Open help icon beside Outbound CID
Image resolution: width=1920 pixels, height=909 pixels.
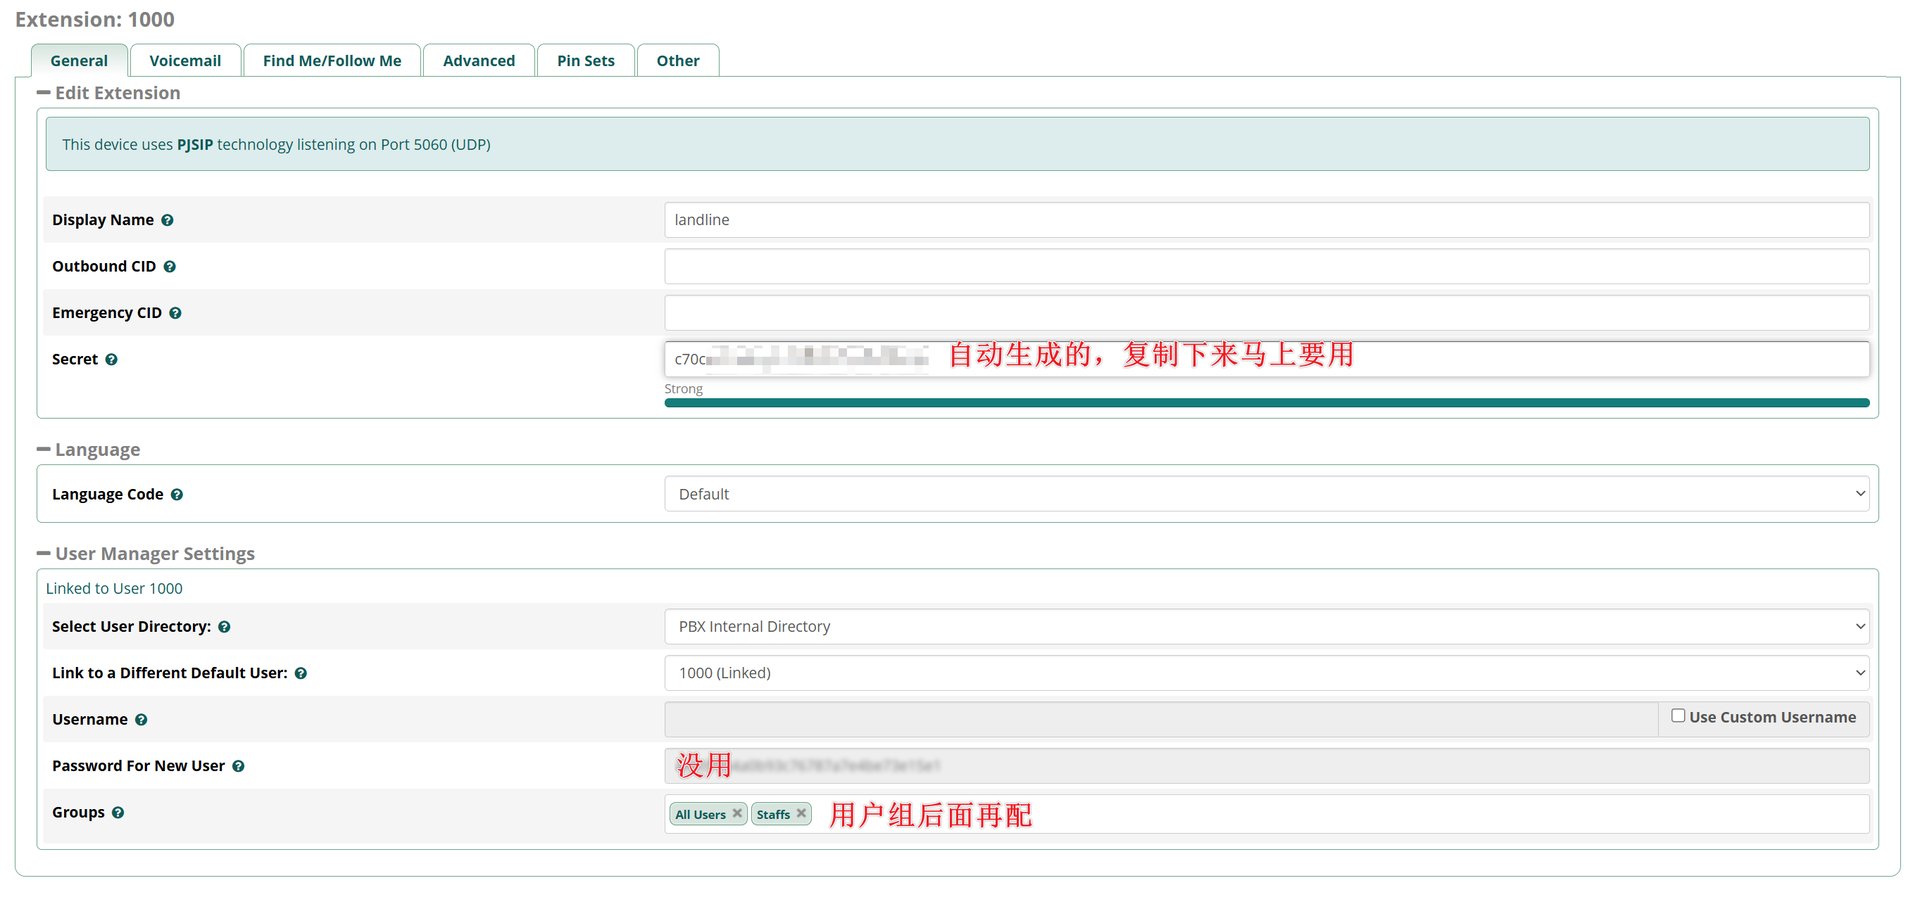[x=170, y=267]
